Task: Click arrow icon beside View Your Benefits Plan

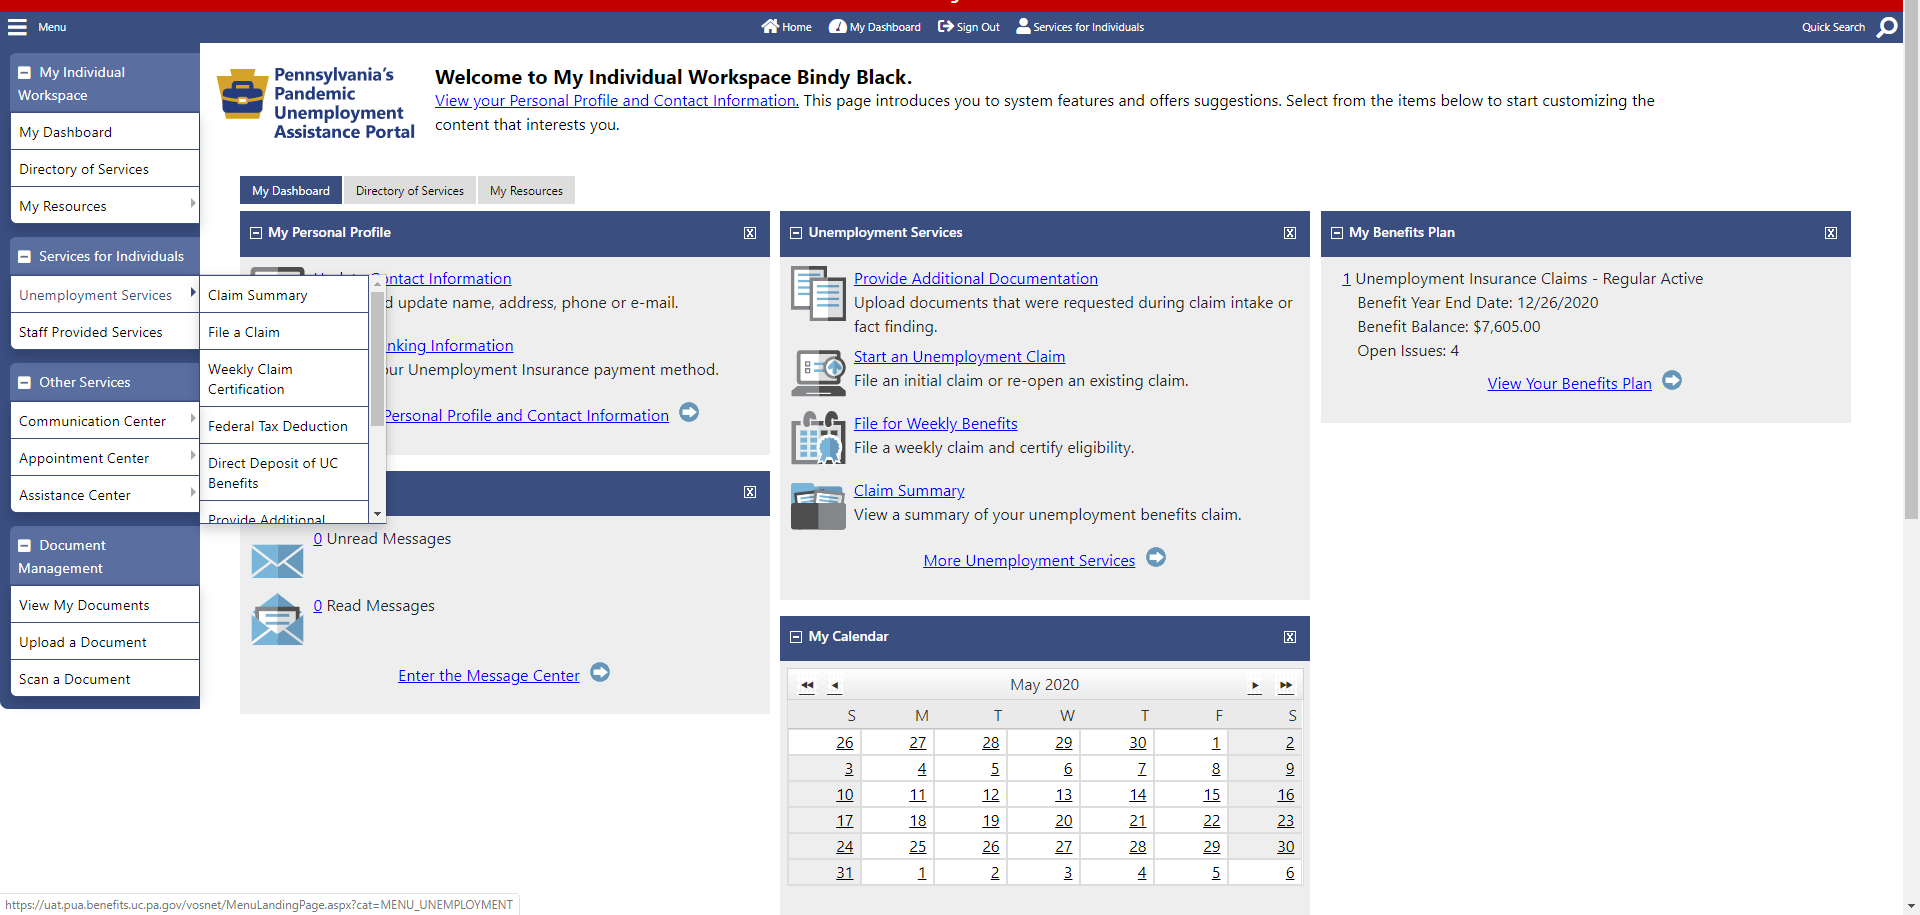Action: point(1672,381)
